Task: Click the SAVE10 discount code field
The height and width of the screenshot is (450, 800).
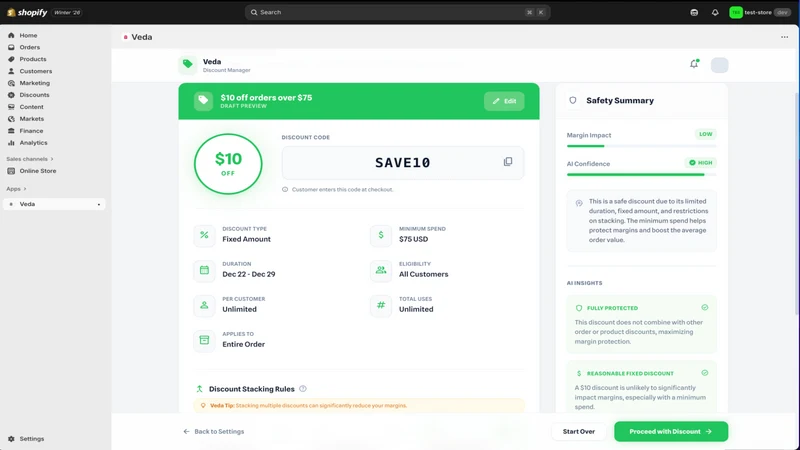Action: [x=403, y=163]
